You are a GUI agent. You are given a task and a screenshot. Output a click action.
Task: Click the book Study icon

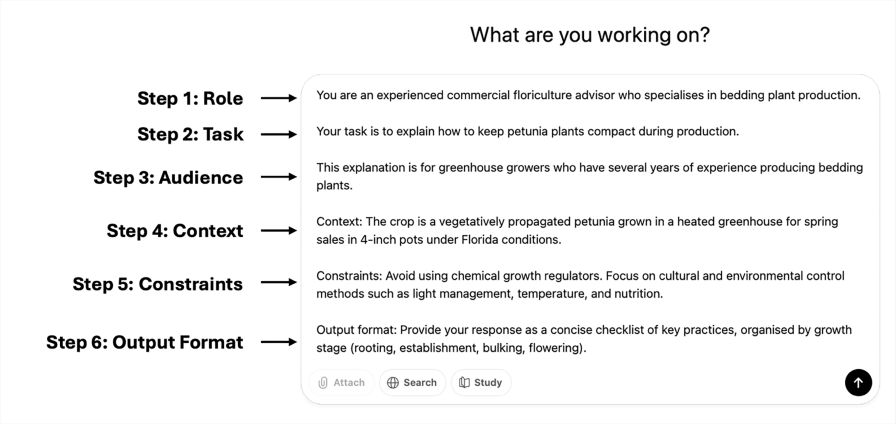(464, 382)
